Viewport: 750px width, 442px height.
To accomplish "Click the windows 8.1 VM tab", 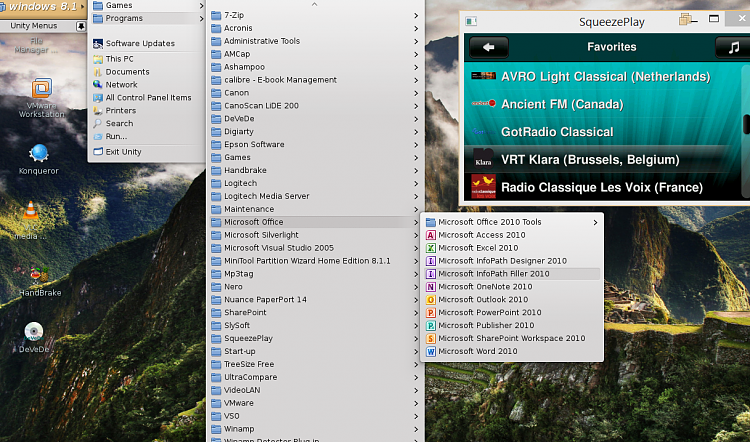I will [41, 7].
